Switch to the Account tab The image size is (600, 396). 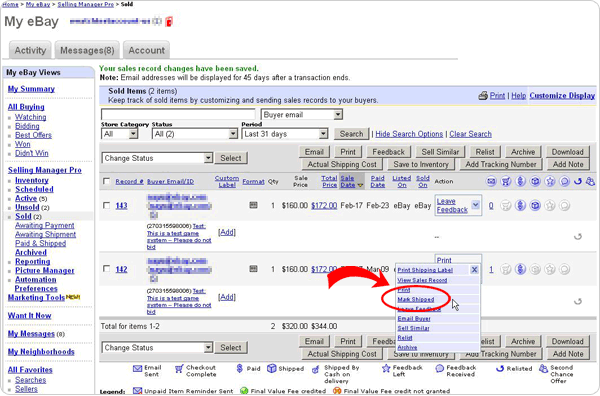click(147, 51)
